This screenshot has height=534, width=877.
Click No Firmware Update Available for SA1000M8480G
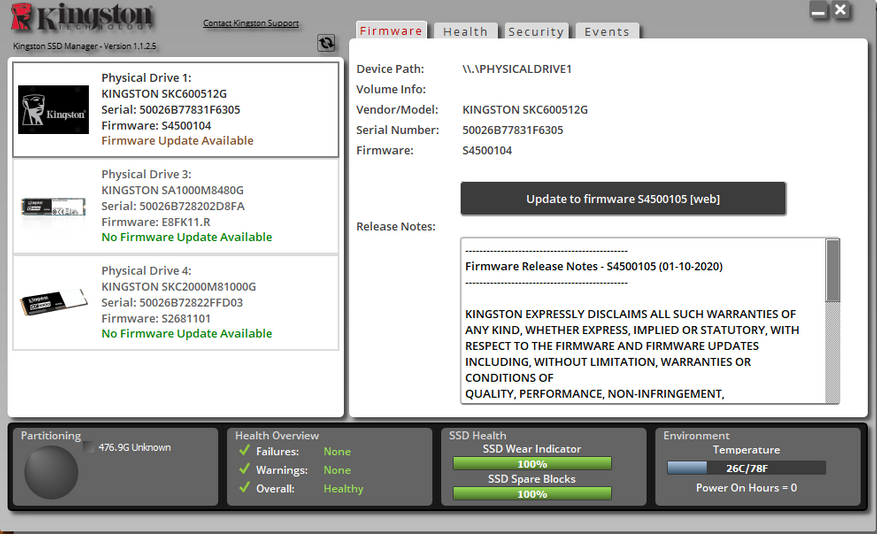point(186,237)
